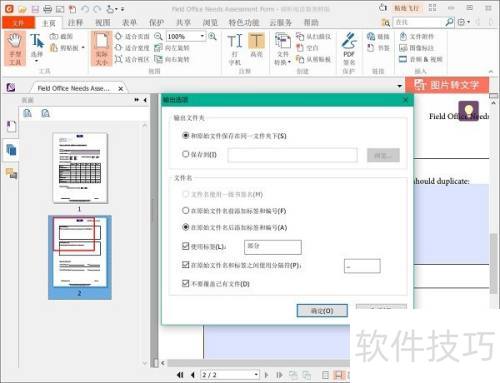Screen dimensions: 500x383
Task: Open the bookmarks panel icon in left sidebar
Action: [x=11, y=127]
